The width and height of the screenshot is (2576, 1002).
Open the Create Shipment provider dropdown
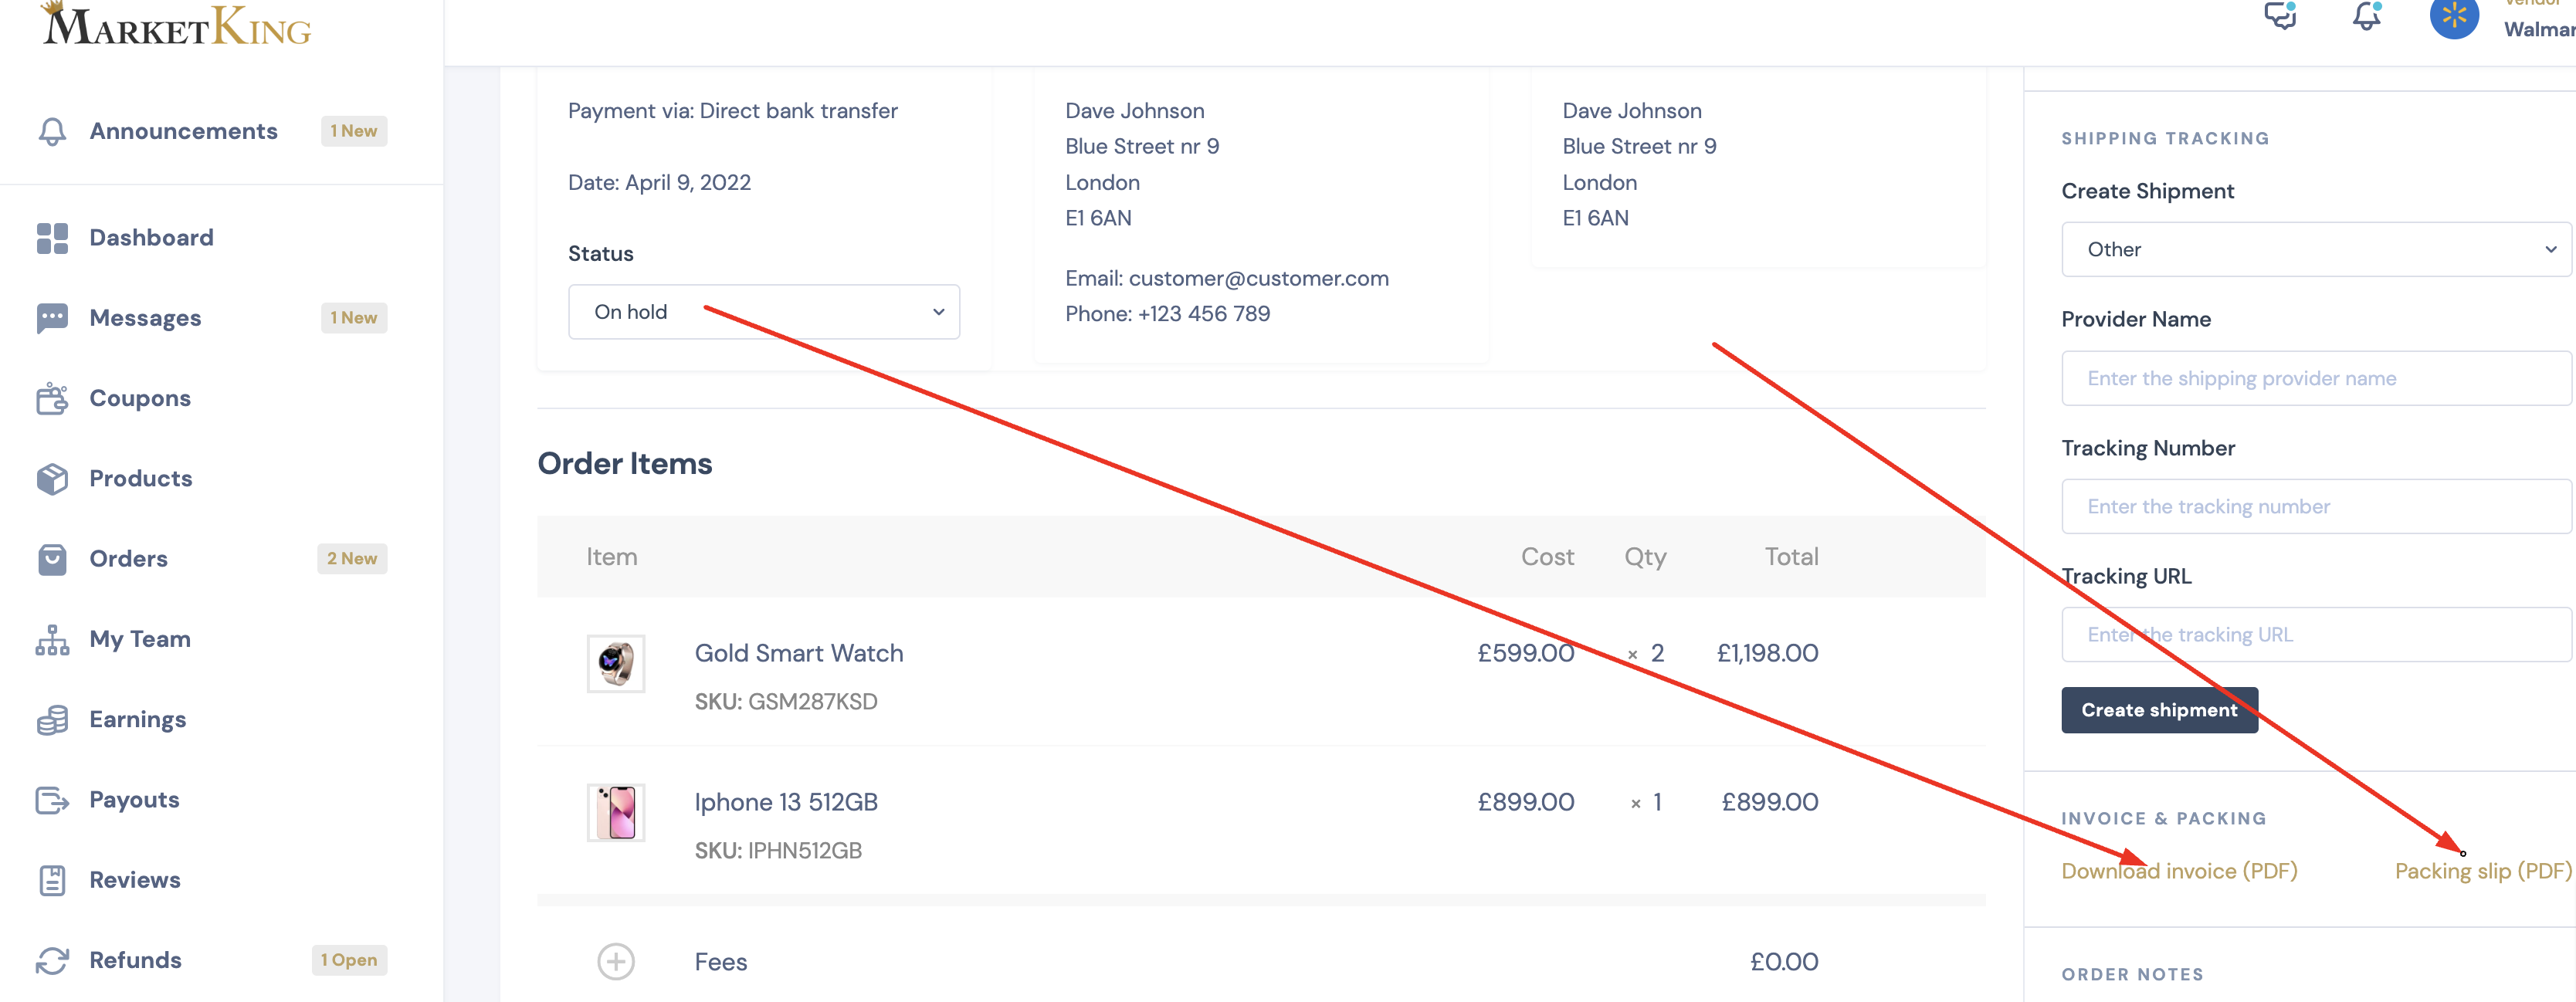click(2315, 249)
